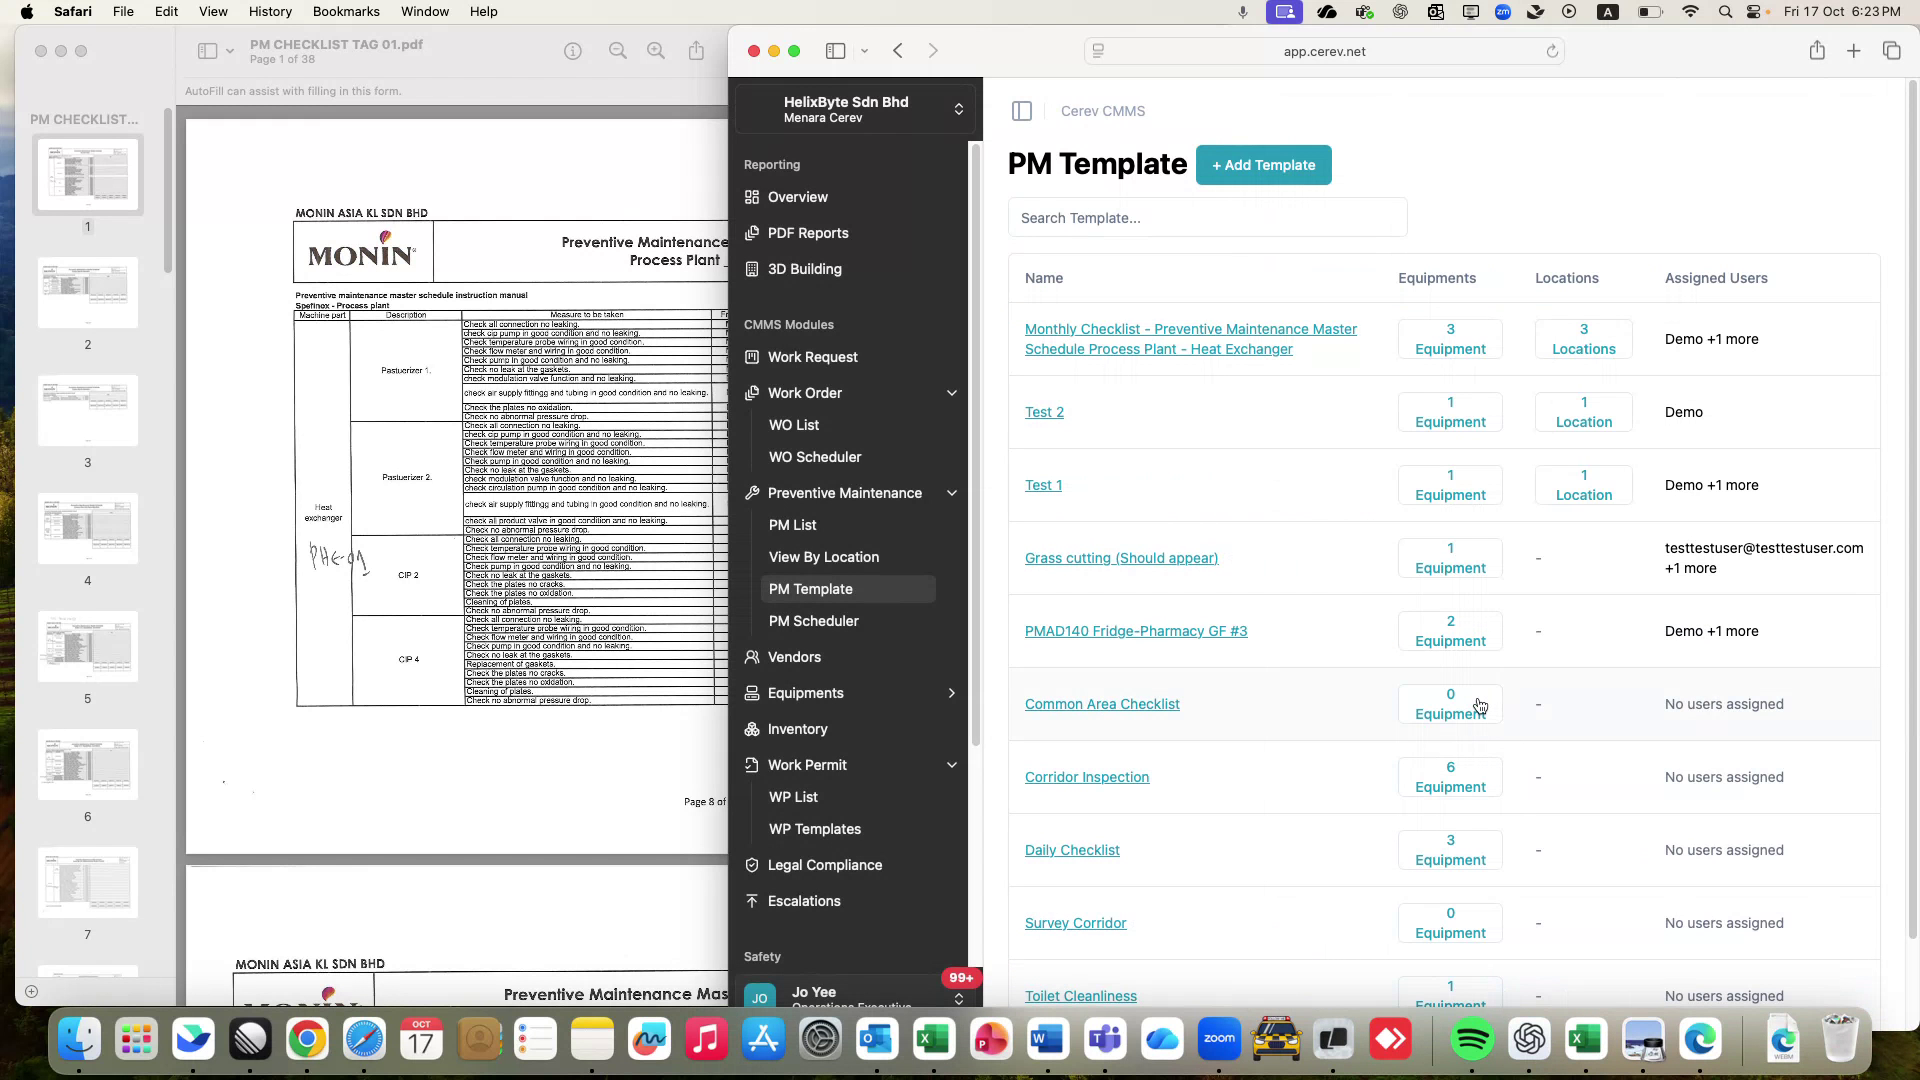The height and width of the screenshot is (1080, 1920).
Task: Toggle the PDF thumbnail sidebar in Preview
Action: tap(208, 50)
